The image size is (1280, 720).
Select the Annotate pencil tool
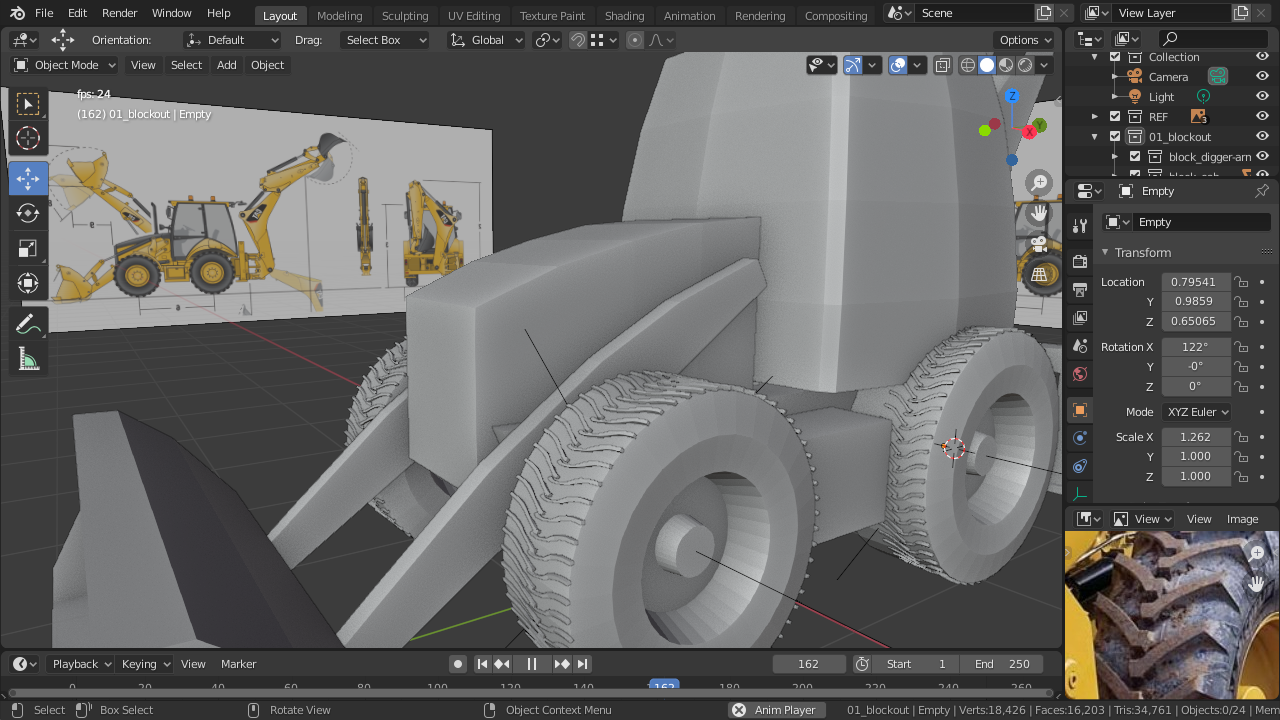tap(28, 324)
